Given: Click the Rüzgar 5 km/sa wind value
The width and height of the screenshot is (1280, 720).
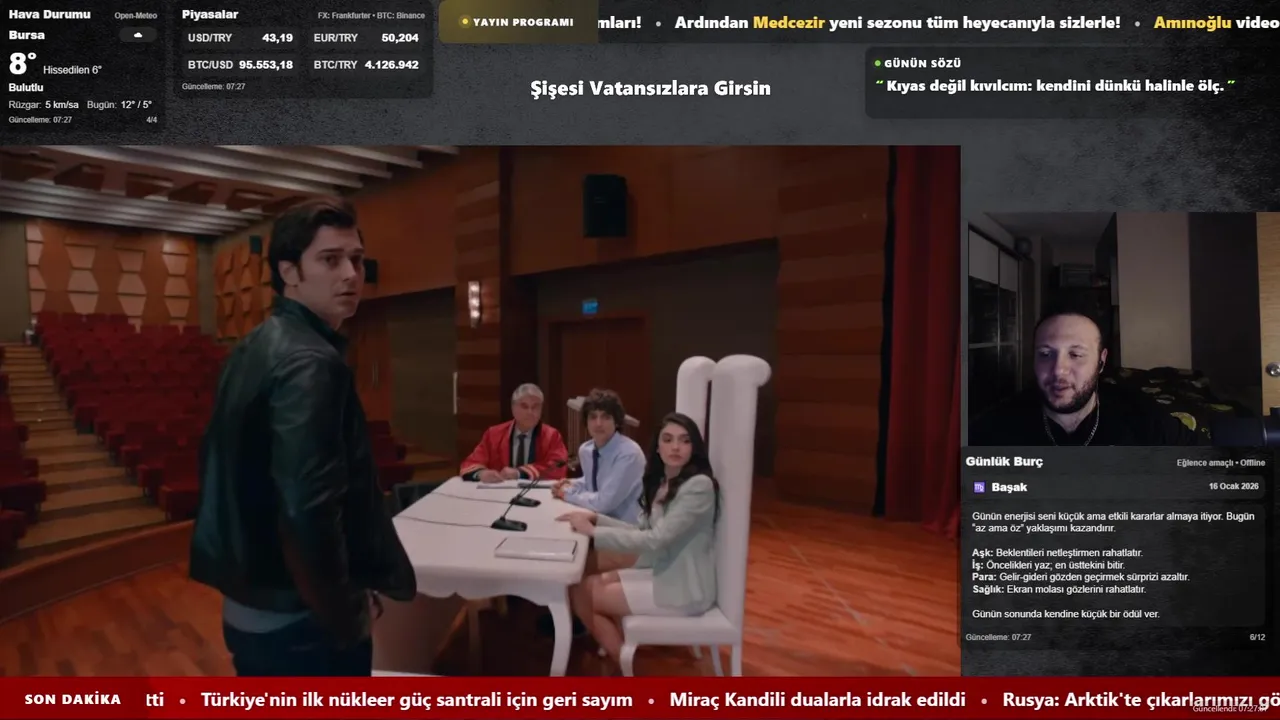Looking at the screenshot, I should tap(44, 105).
